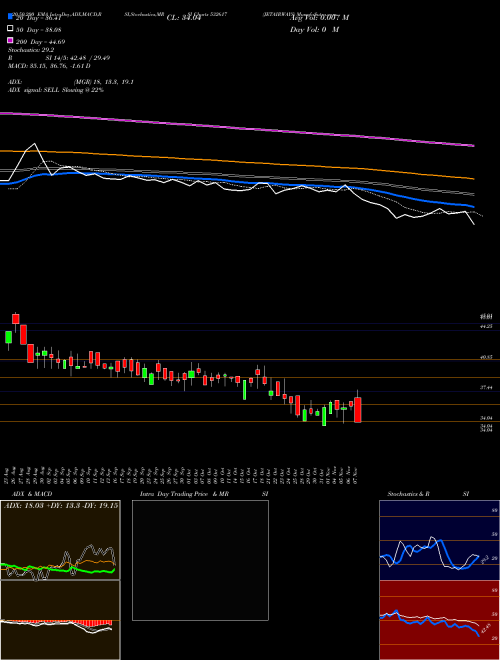
Task: Click the 'CL: 34.04' closing price label
Action: 184,18
